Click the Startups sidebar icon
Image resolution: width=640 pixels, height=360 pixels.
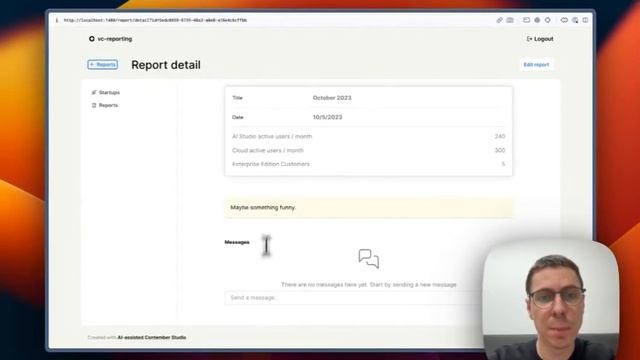click(94, 93)
